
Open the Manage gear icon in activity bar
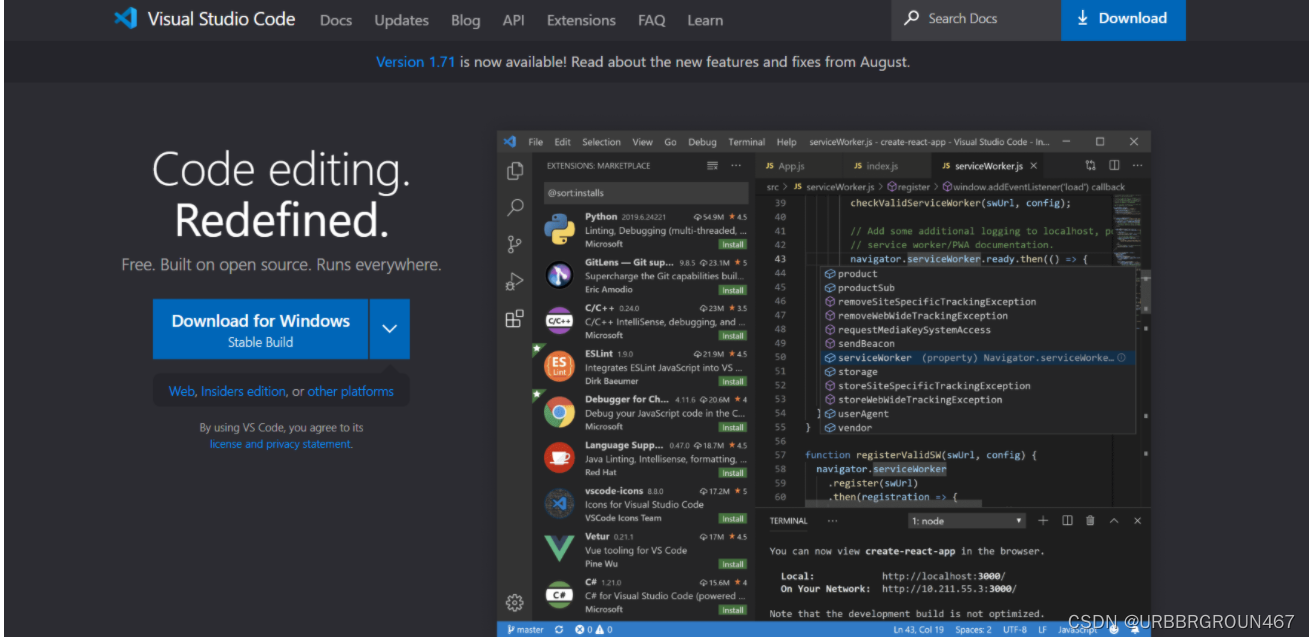point(515,602)
